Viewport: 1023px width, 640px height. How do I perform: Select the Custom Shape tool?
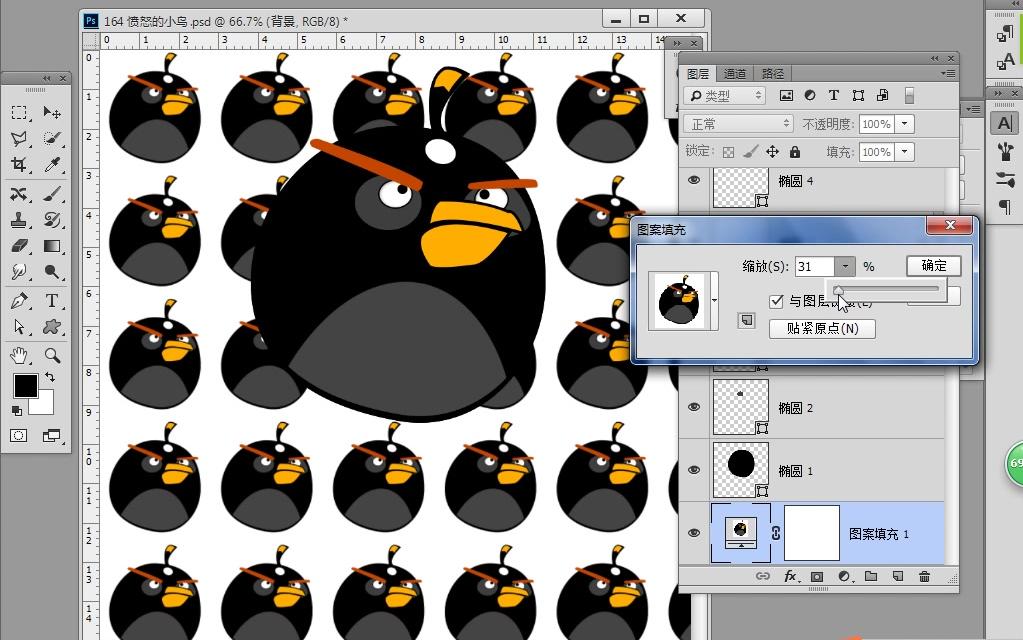coord(52,326)
